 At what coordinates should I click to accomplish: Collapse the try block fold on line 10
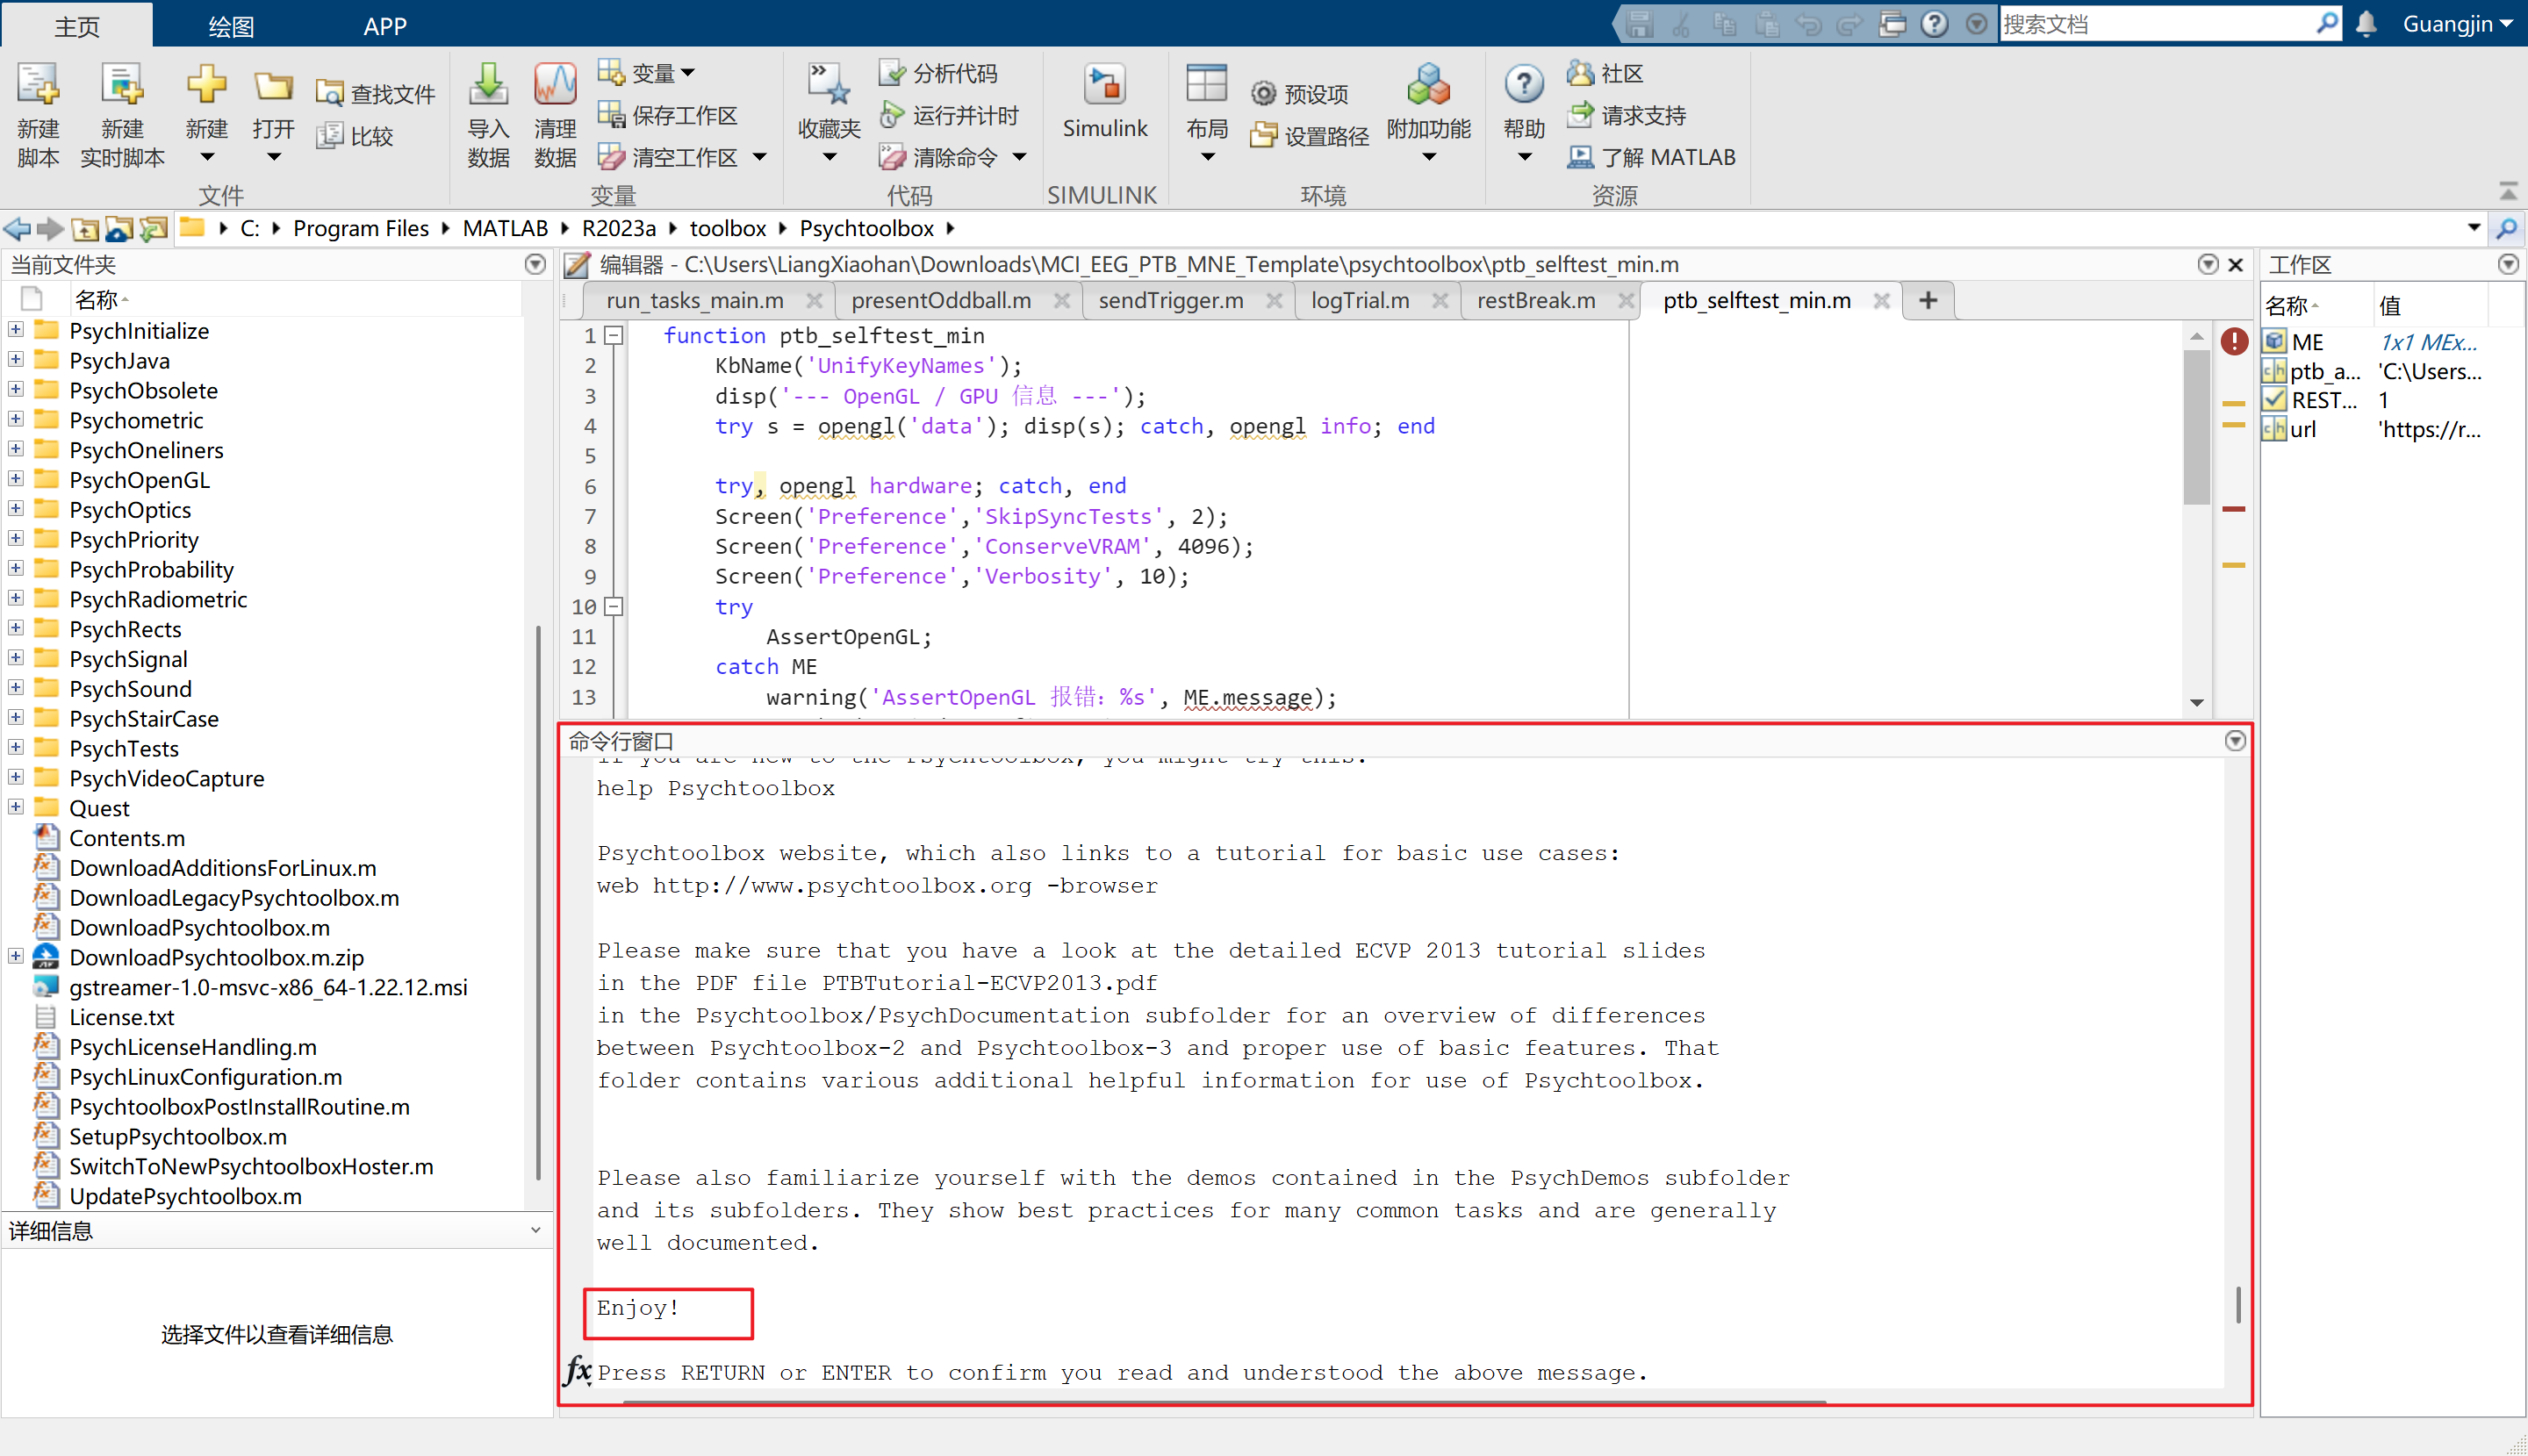(615, 607)
